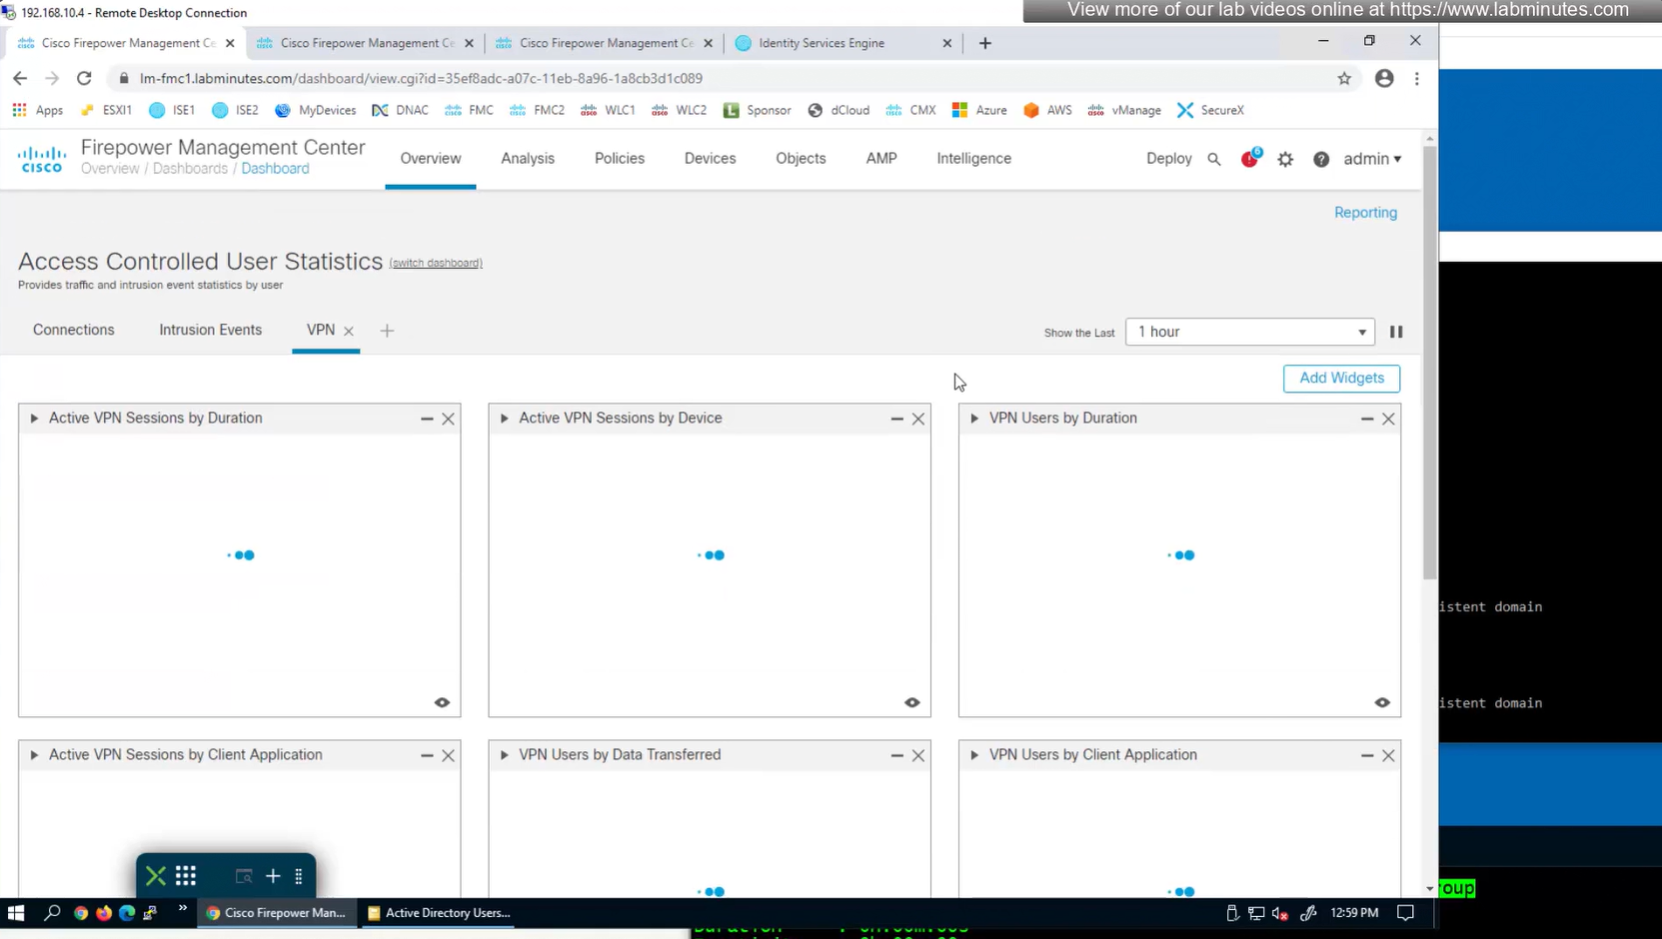The width and height of the screenshot is (1662, 939).
Task: Click the search magnifier icon next to Deploy
Action: tap(1214, 159)
